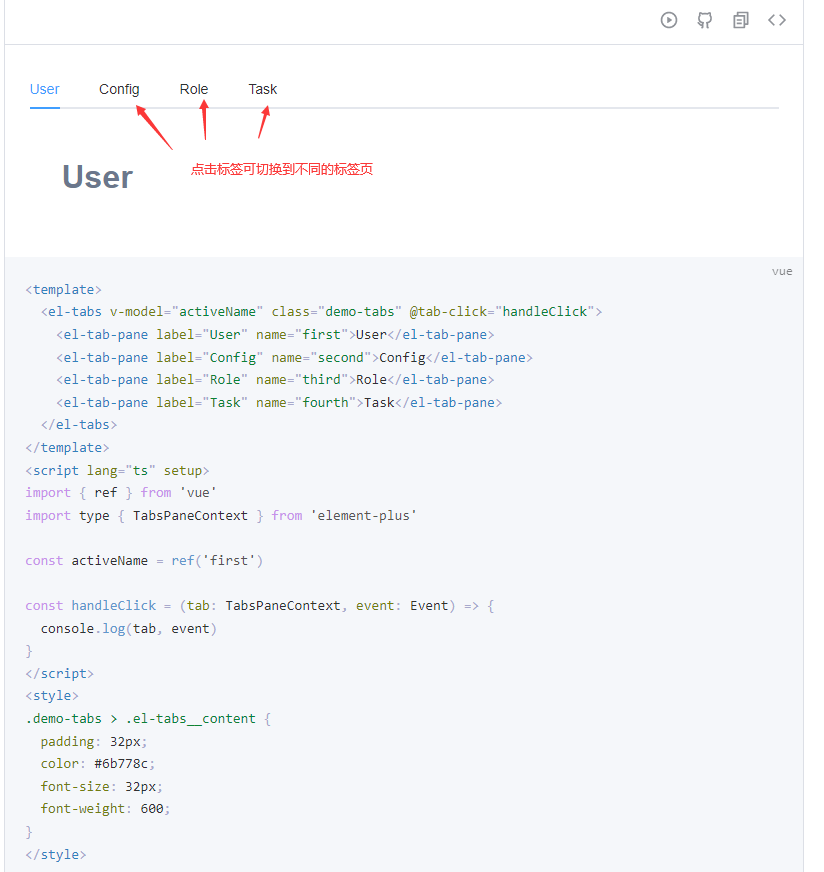Open the source on GitHub

tap(704, 21)
